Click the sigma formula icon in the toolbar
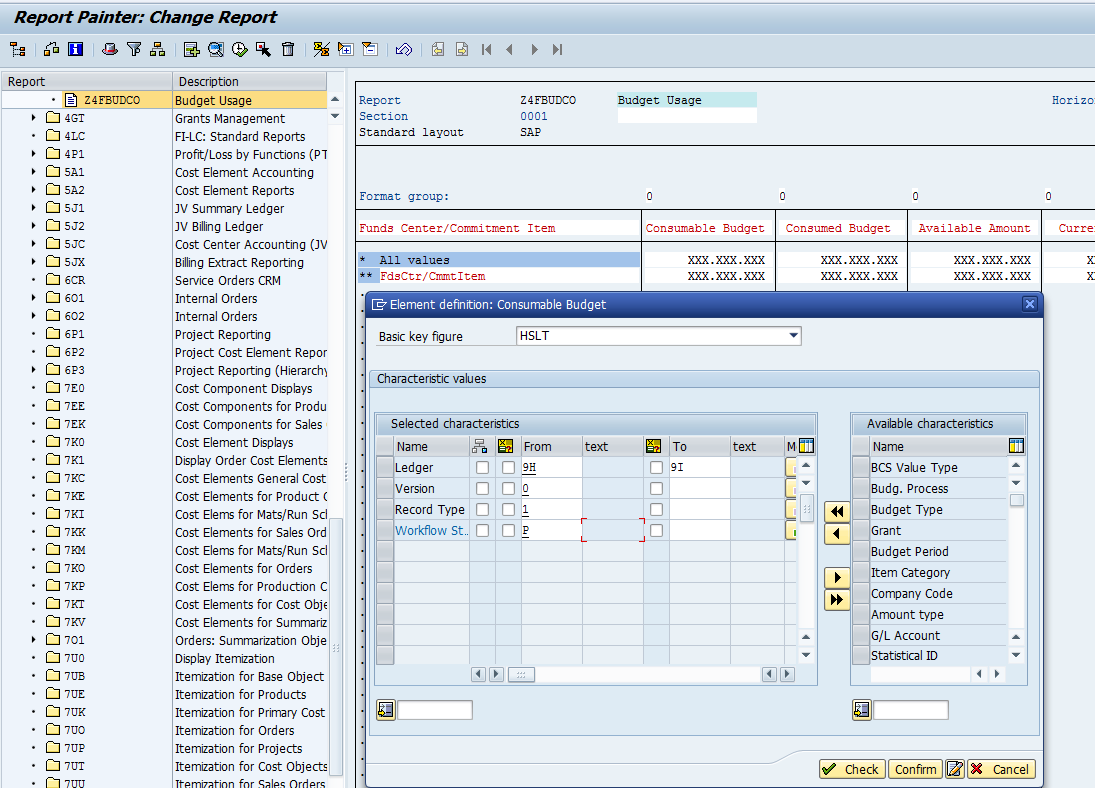1095x788 pixels. [x=321, y=50]
